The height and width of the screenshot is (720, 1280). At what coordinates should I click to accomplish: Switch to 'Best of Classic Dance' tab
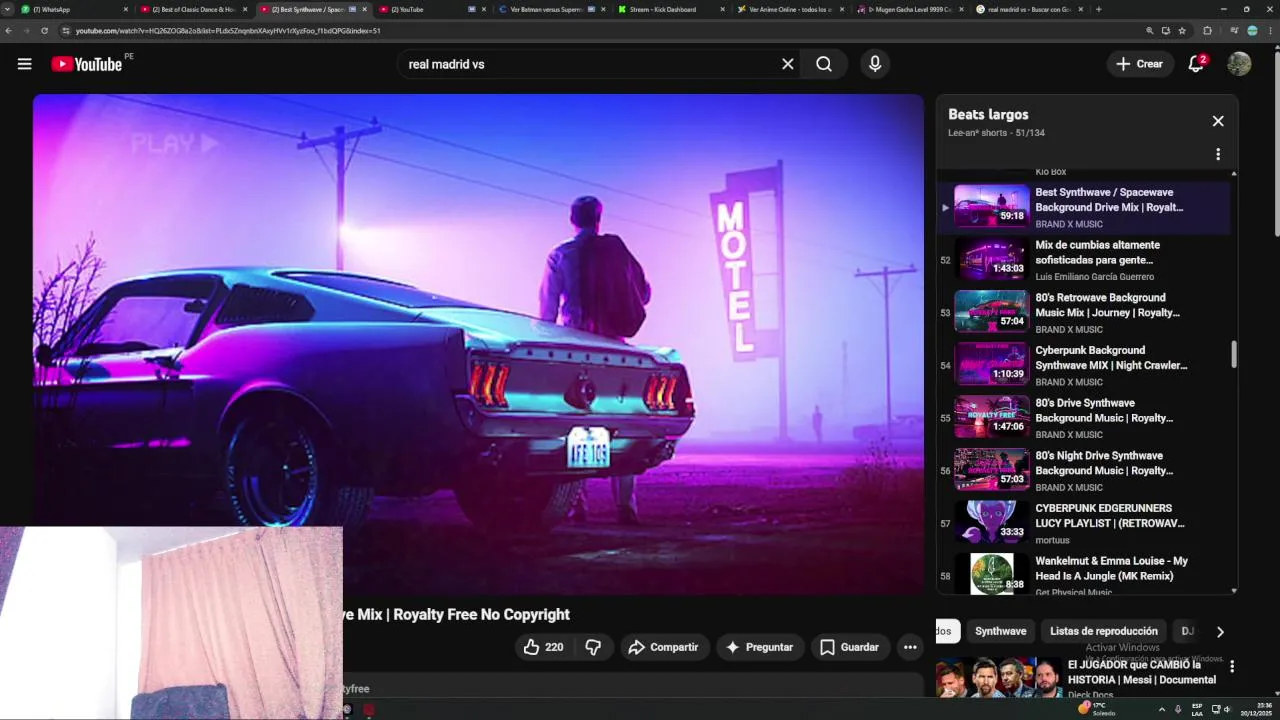(x=194, y=9)
